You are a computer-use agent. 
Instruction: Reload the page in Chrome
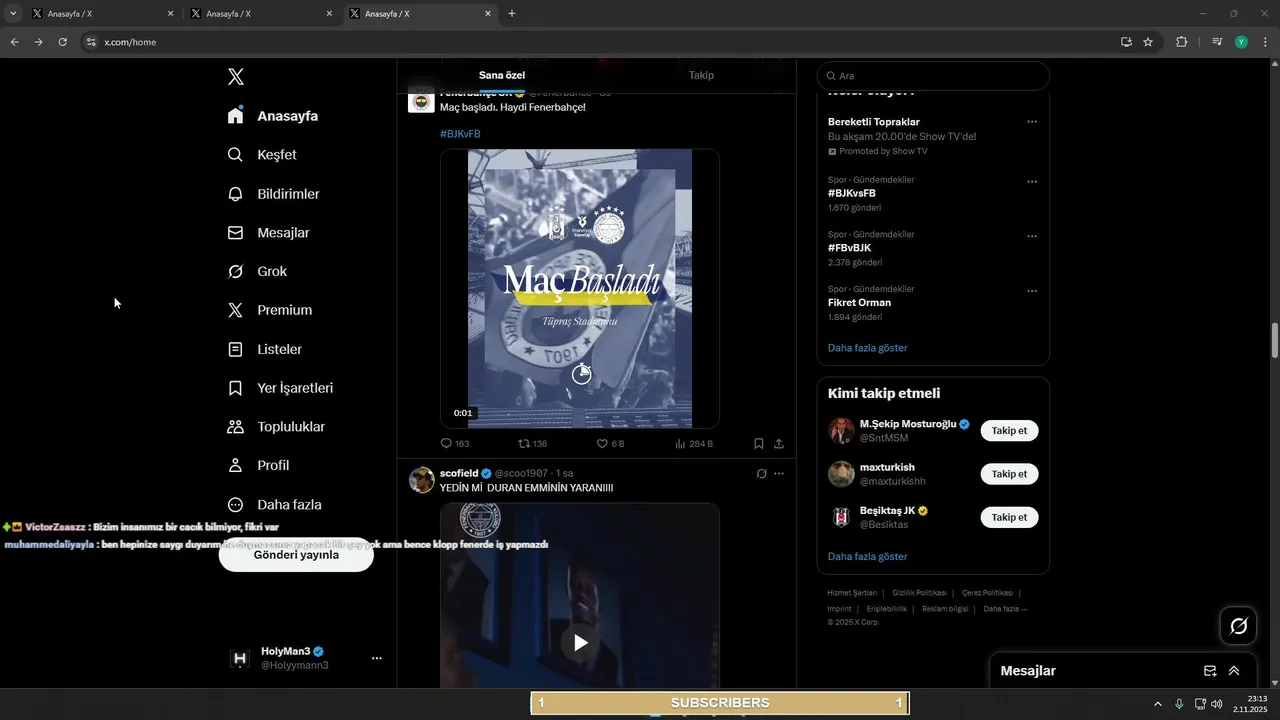coord(62,42)
